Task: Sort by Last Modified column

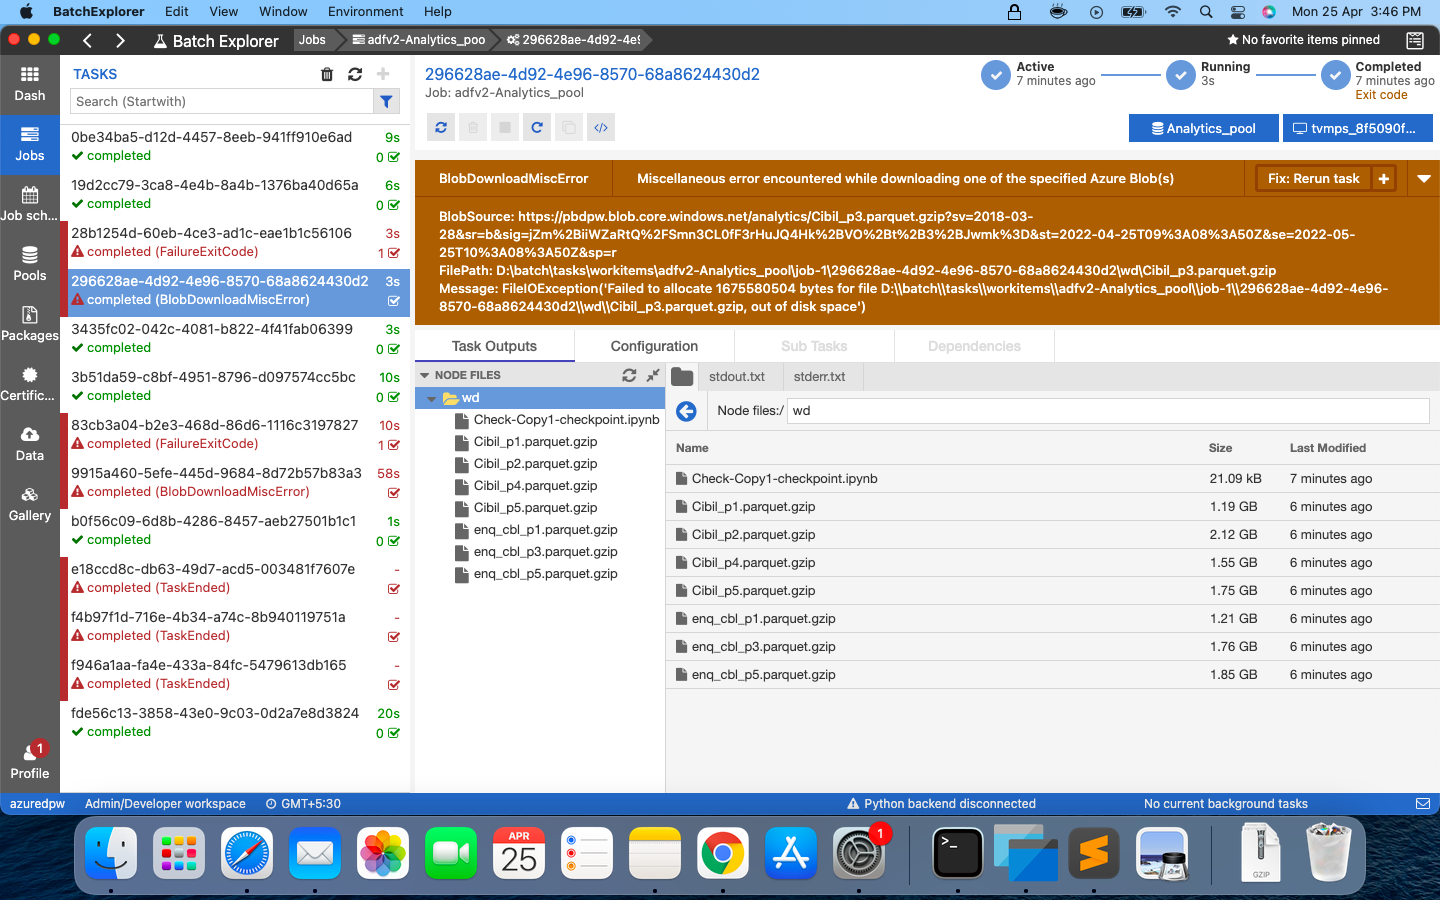Action: tap(1327, 448)
